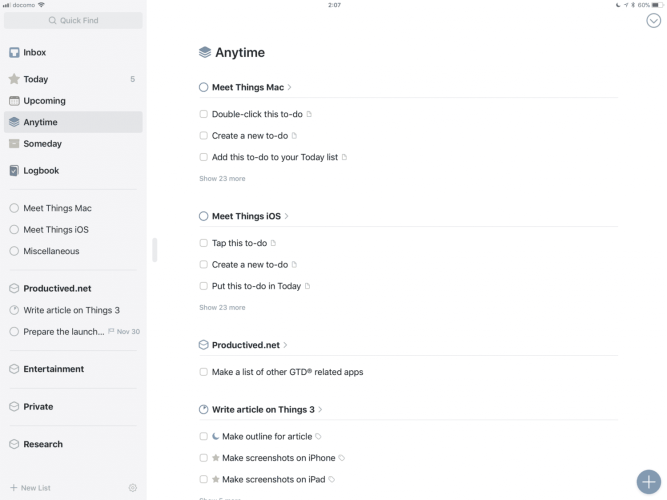
Task: Check off Double-click this to-do
Action: pos(203,114)
